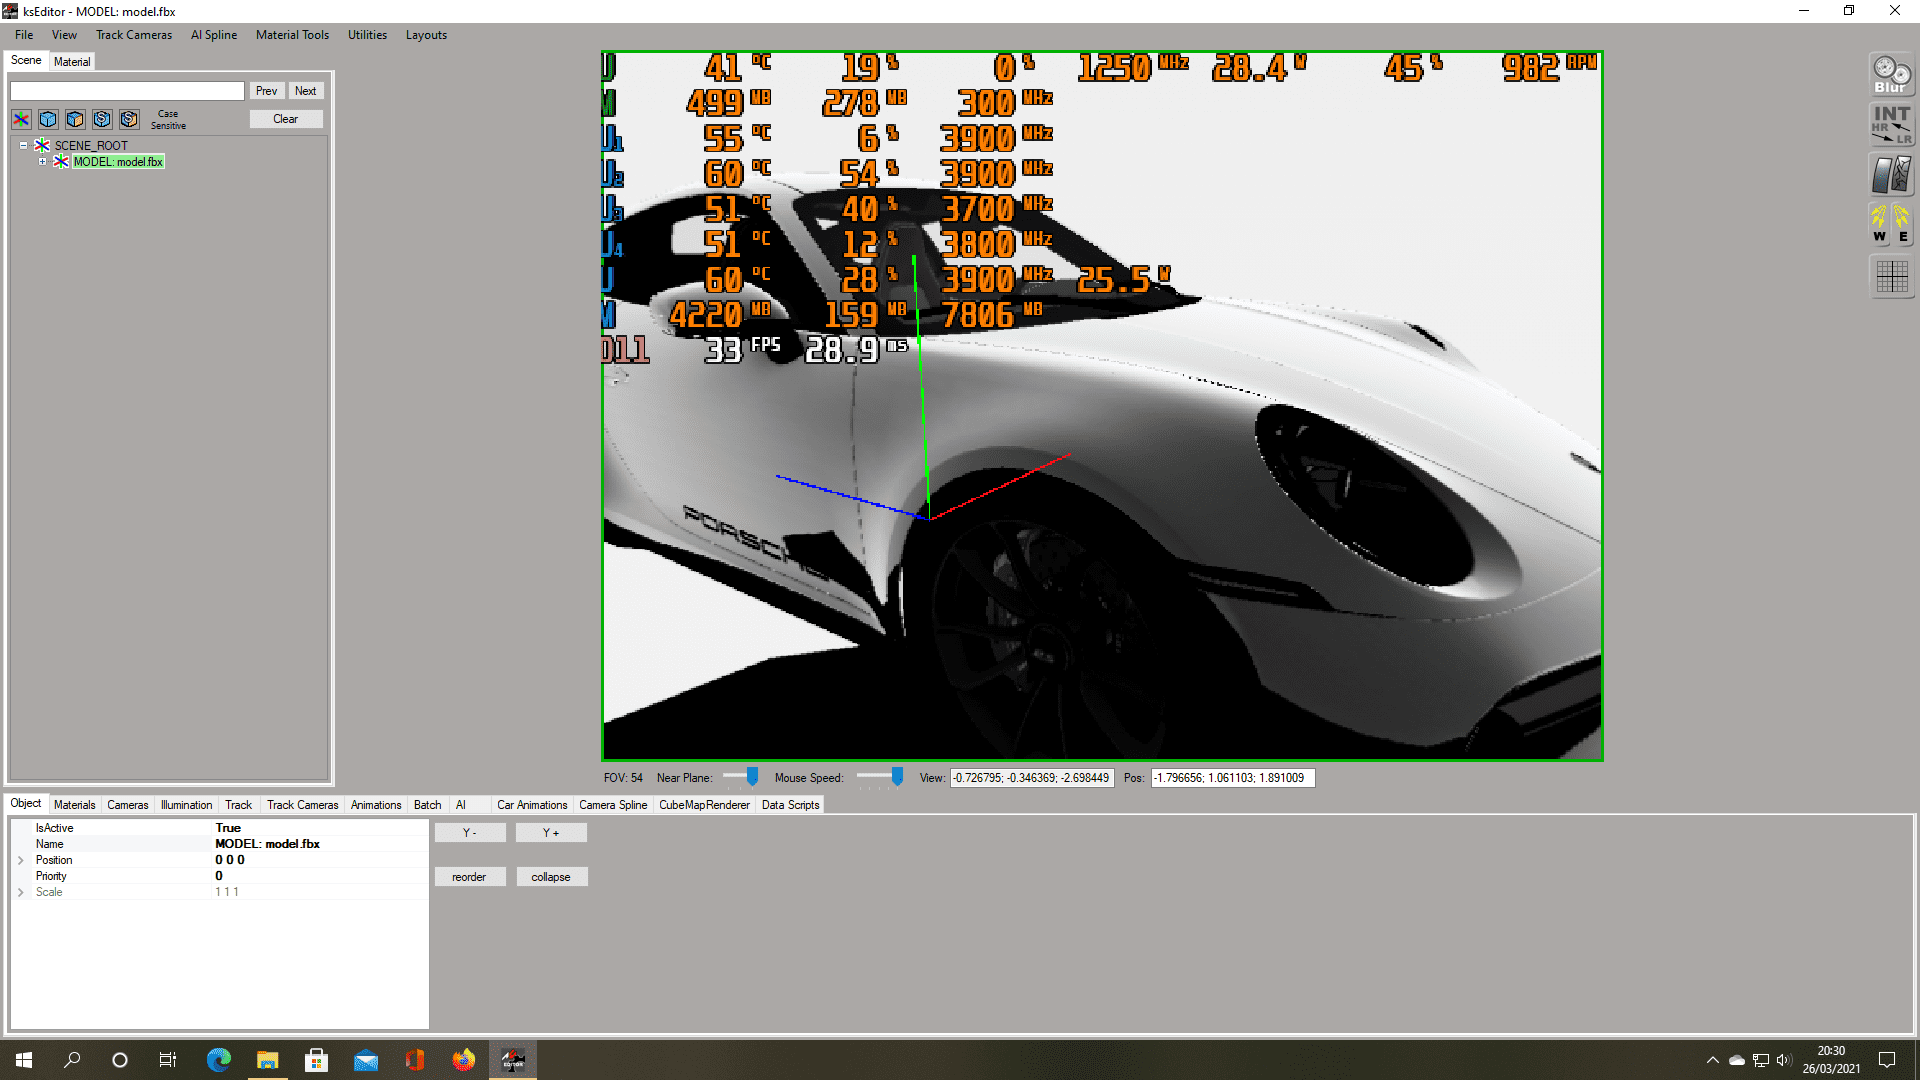Screen dimensions: 1920x1080
Task: Open the View menu
Action: [64, 35]
